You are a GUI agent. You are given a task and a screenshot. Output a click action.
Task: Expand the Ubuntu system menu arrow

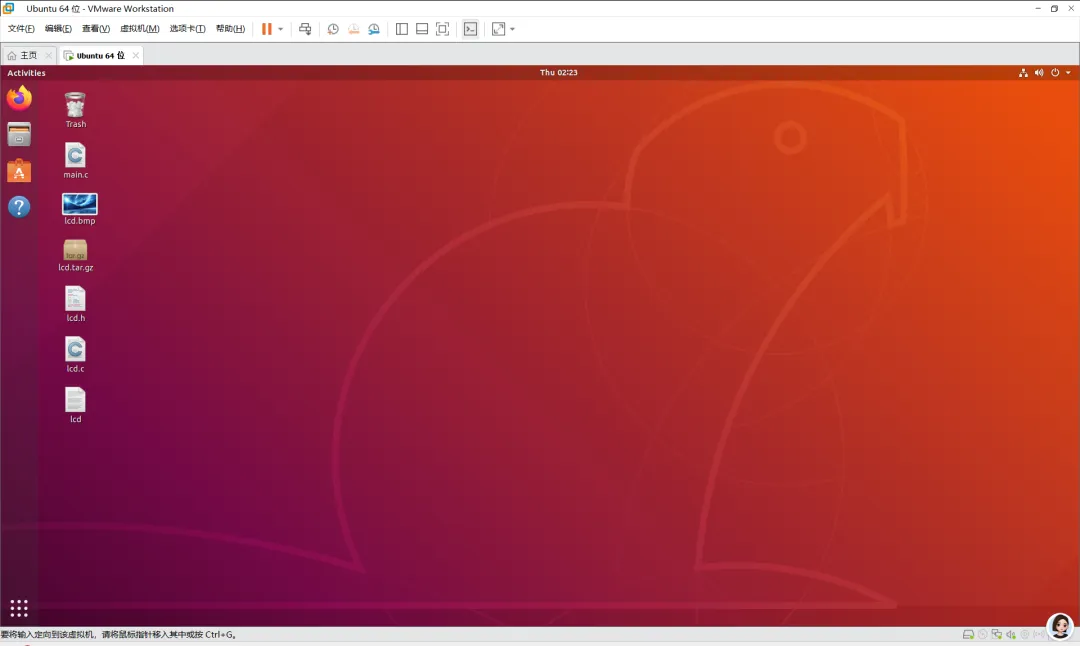[1068, 72]
